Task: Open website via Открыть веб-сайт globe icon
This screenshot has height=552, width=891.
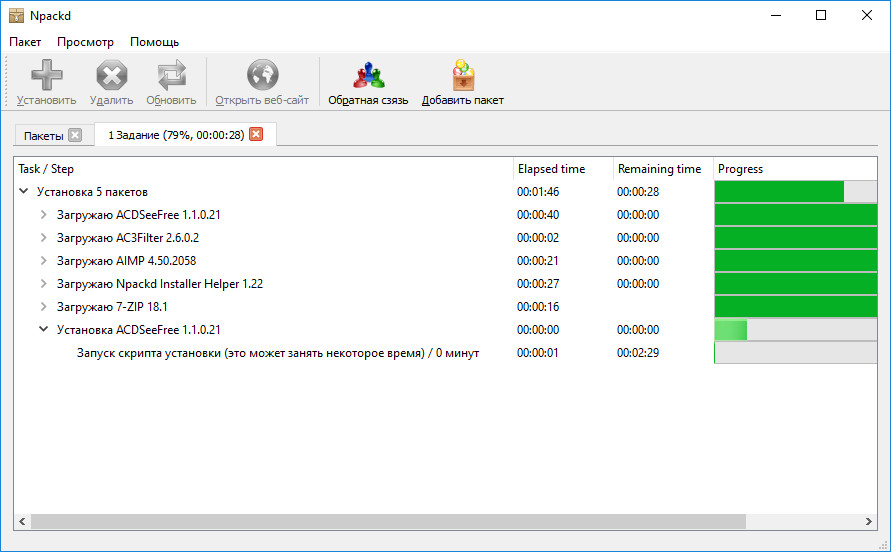Action: click(262, 75)
